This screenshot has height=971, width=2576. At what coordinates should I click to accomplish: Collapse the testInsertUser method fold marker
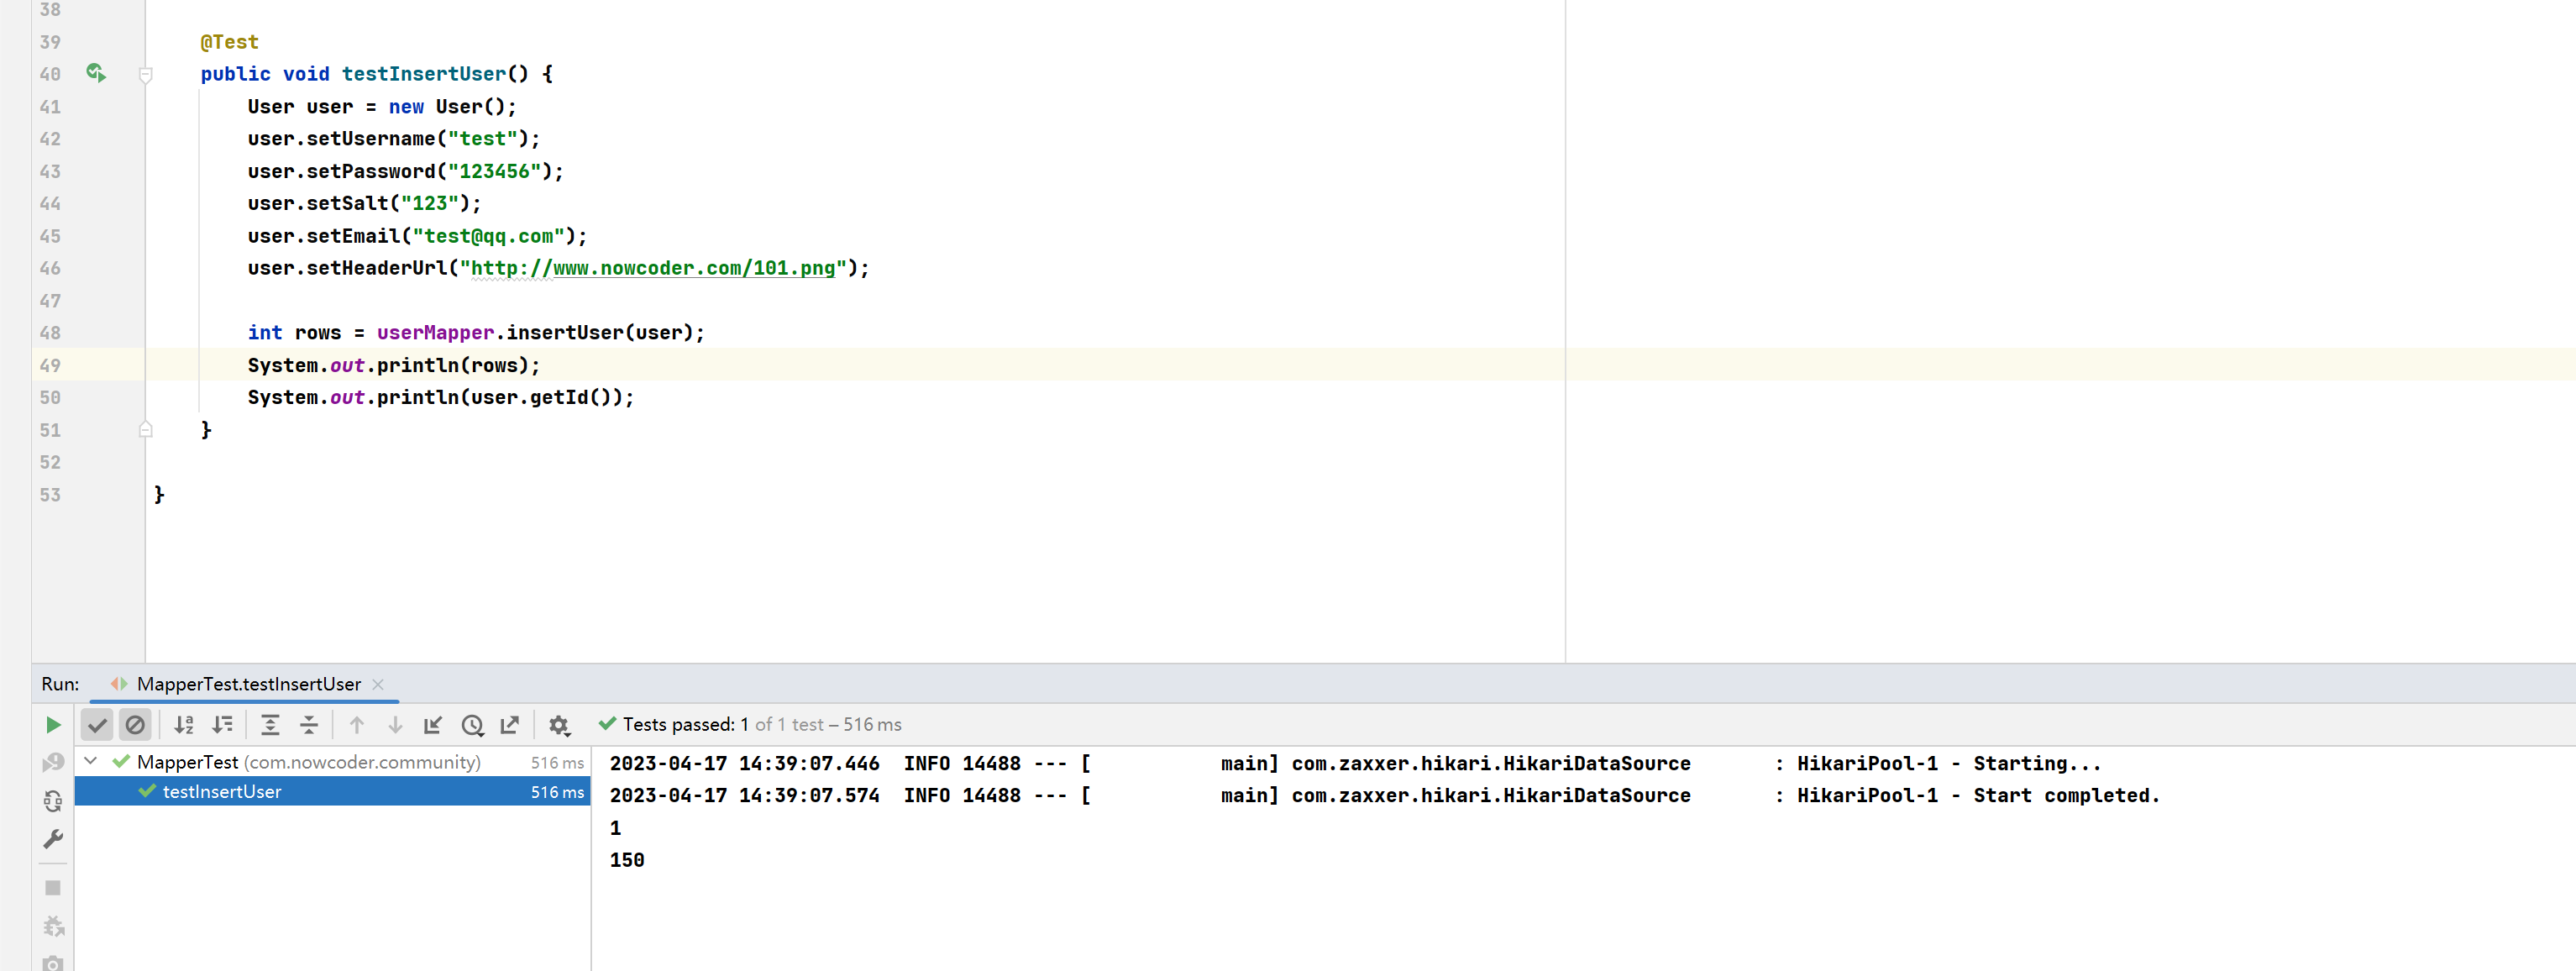click(145, 74)
